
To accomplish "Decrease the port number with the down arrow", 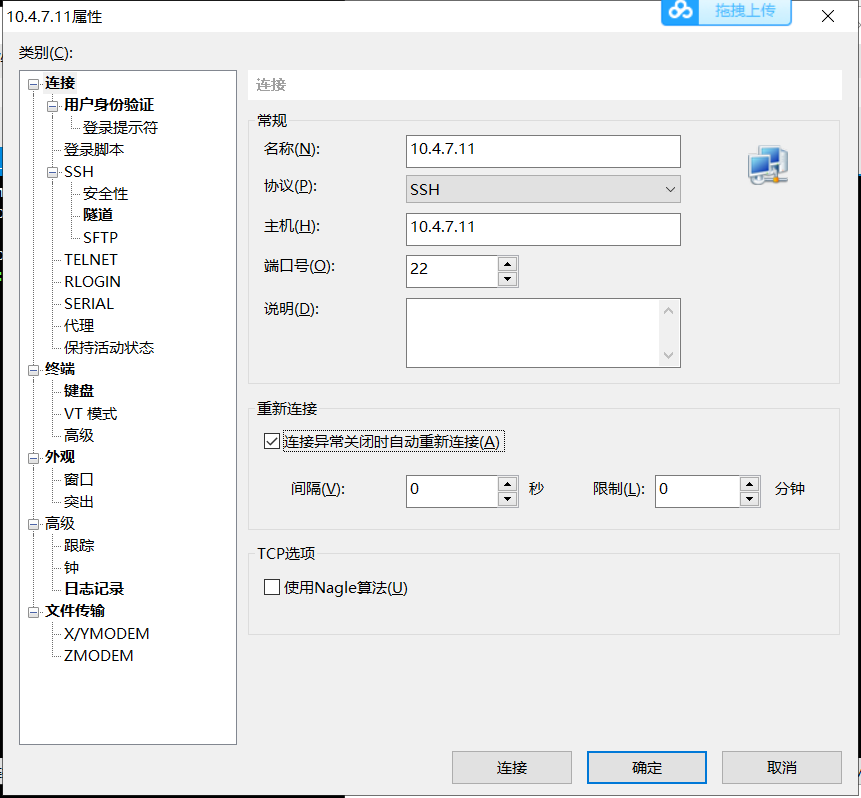I will [508, 279].
